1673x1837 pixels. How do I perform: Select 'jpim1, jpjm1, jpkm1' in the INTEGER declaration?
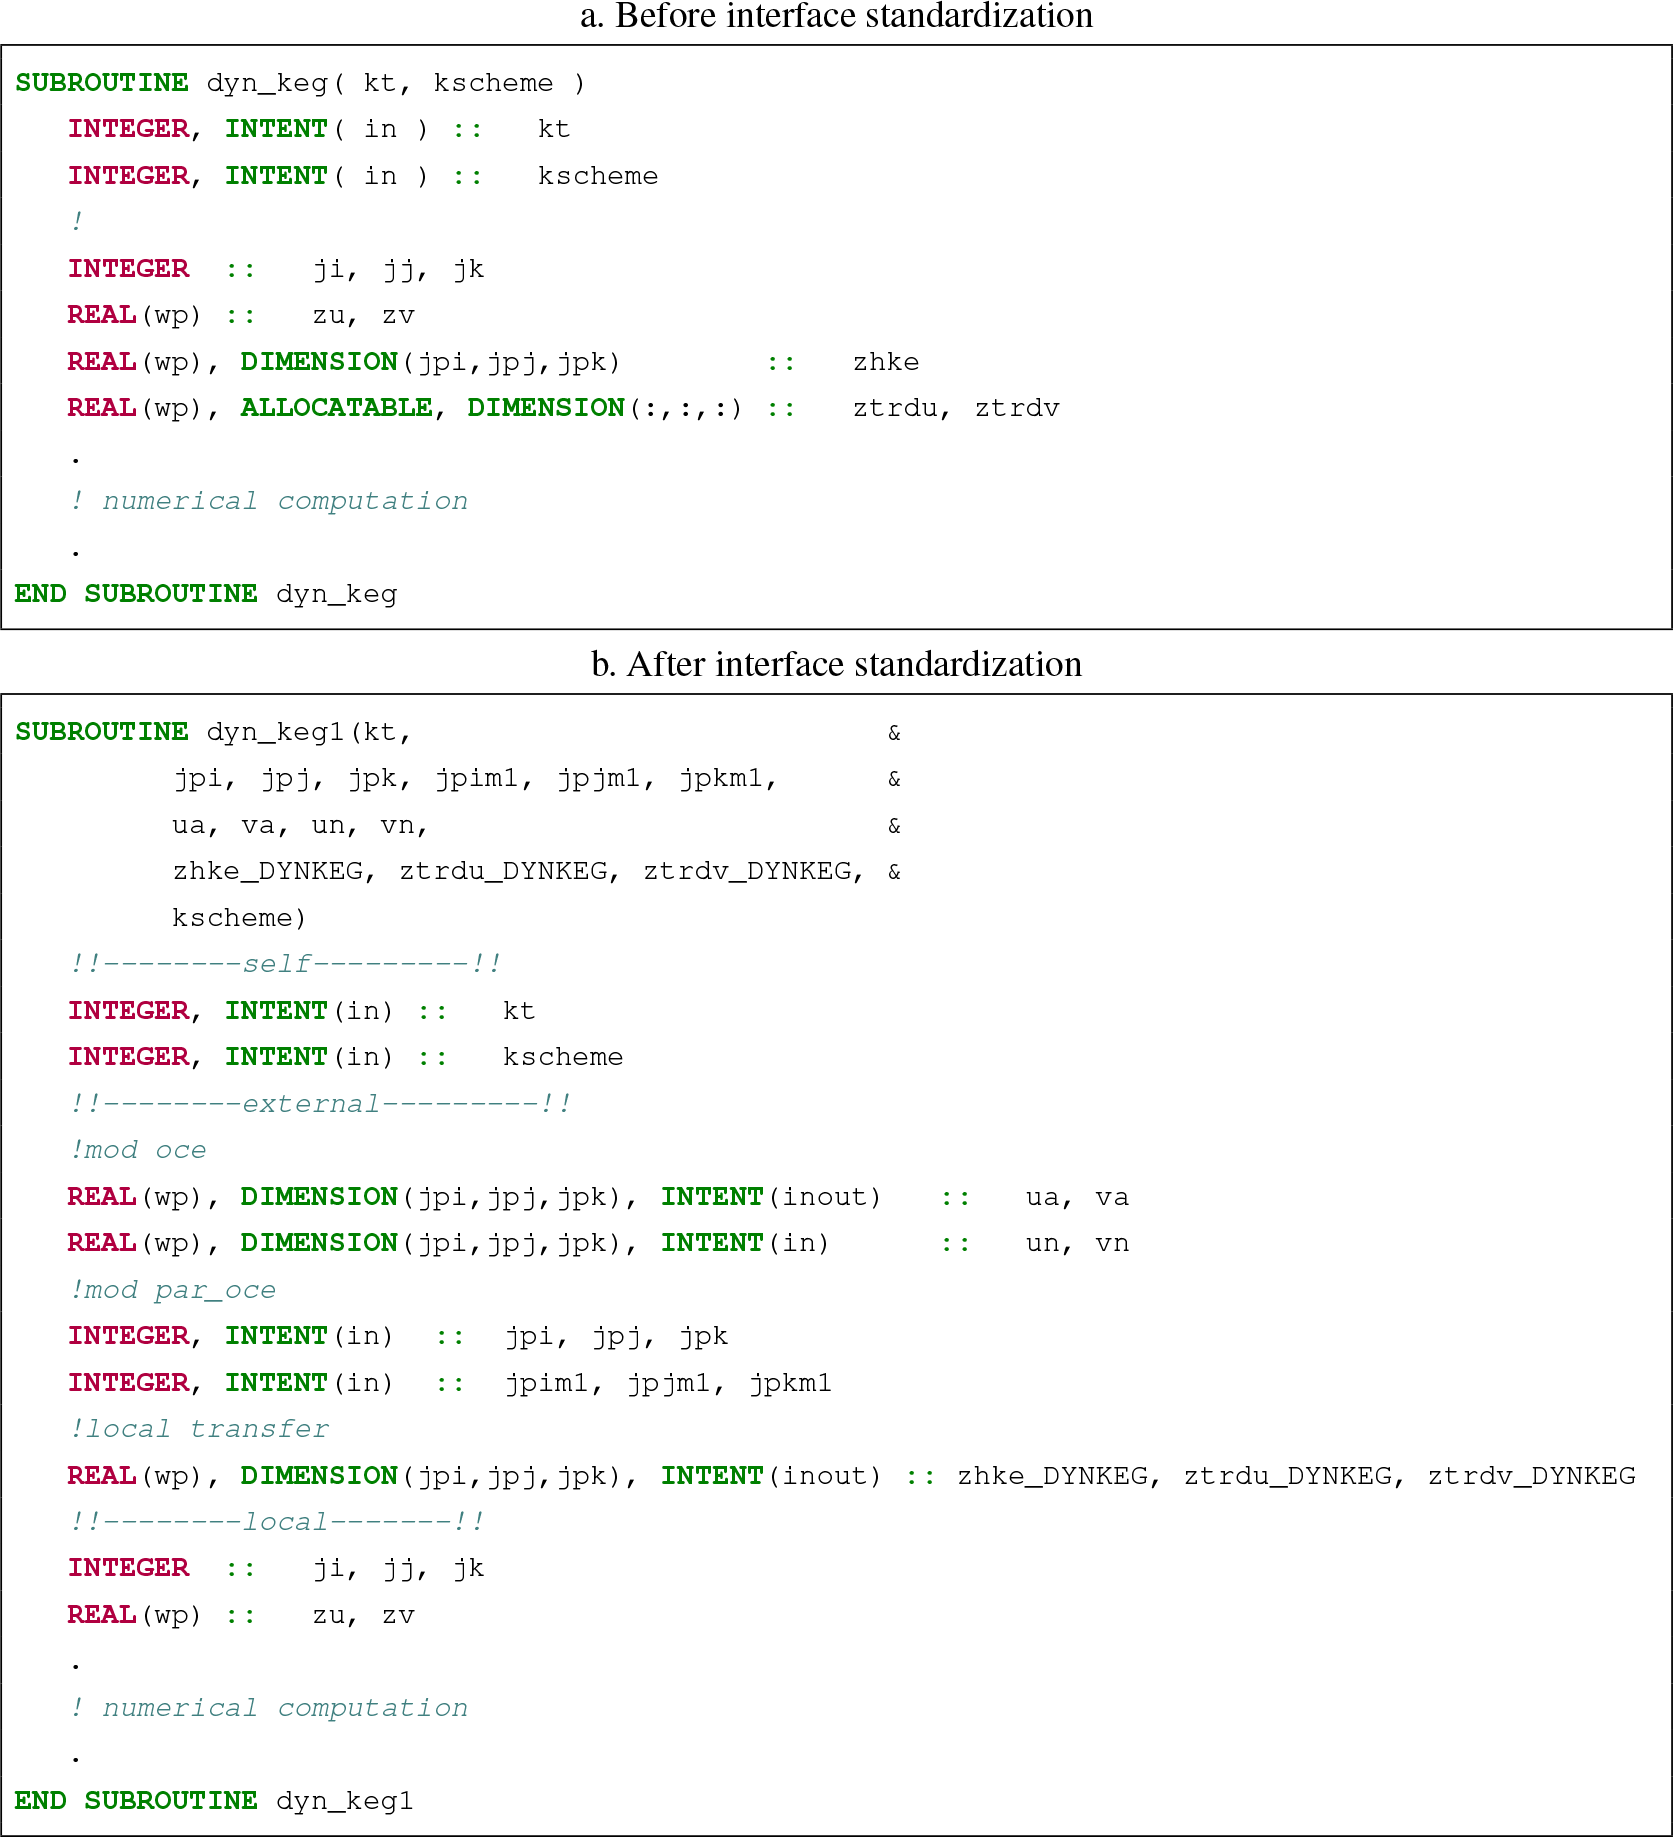(x=668, y=1383)
